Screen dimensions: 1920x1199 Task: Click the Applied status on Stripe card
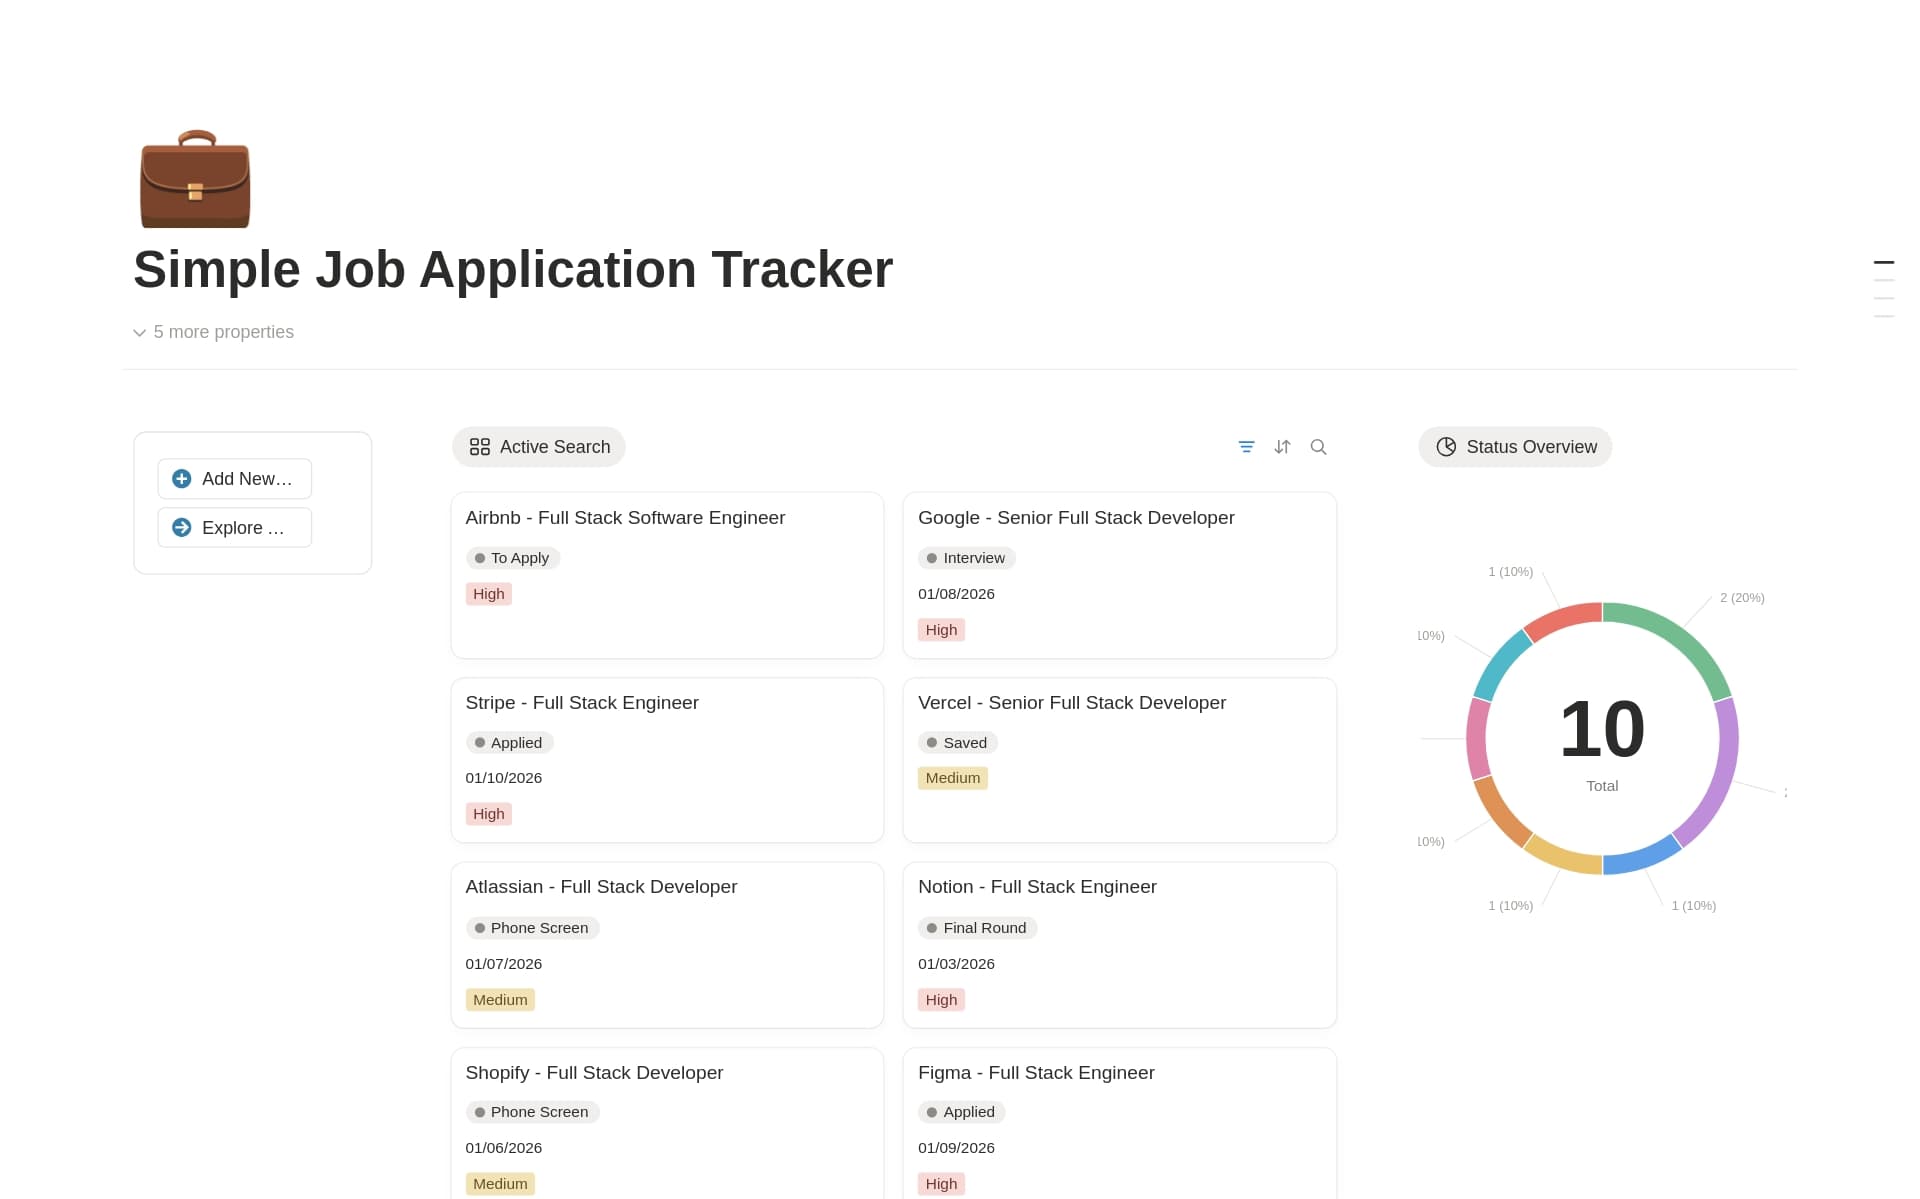point(509,743)
